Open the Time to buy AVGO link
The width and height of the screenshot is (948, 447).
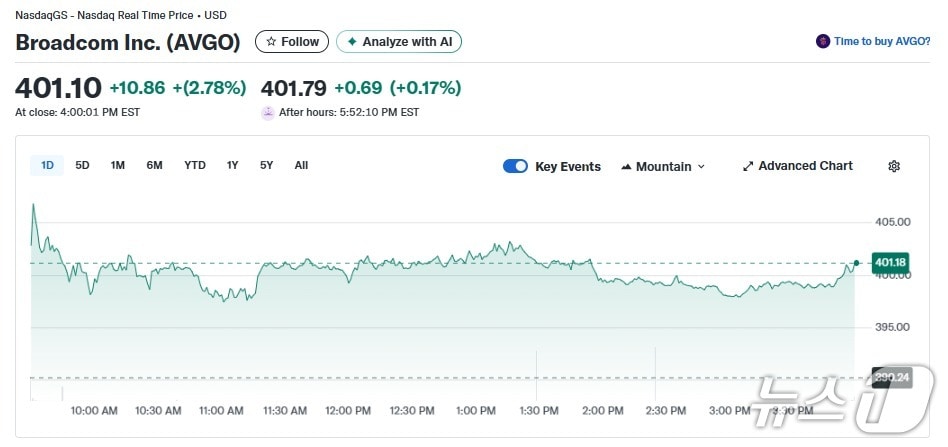(881, 42)
